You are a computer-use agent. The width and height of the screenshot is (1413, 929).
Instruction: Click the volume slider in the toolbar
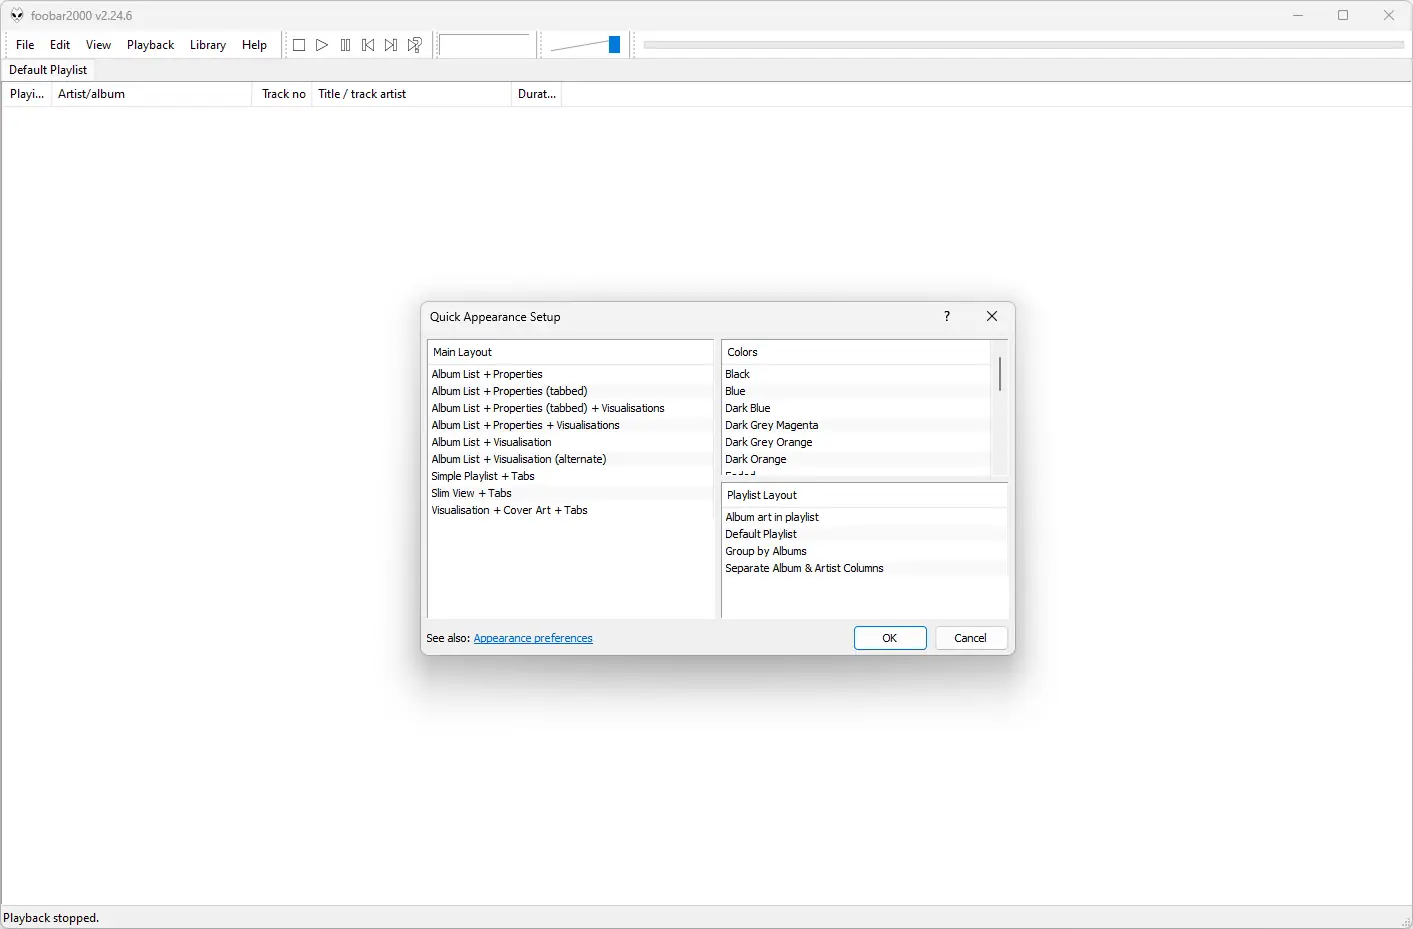pos(586,45)
